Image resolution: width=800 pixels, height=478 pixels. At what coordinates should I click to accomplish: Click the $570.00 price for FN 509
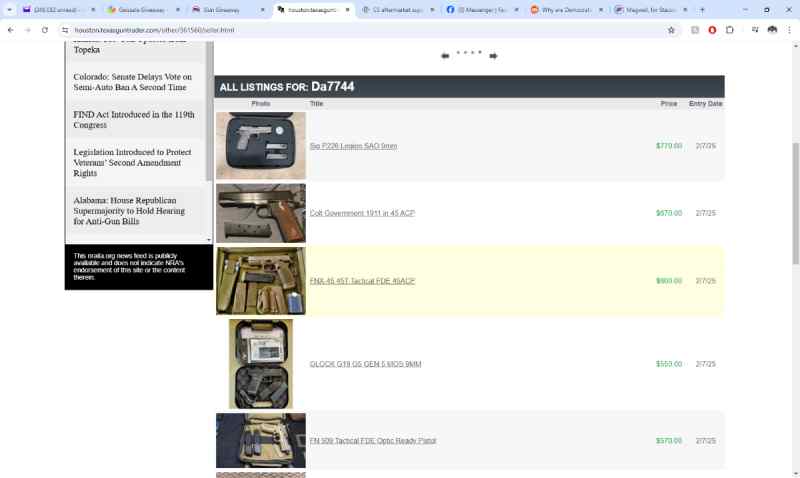[669, 441]
